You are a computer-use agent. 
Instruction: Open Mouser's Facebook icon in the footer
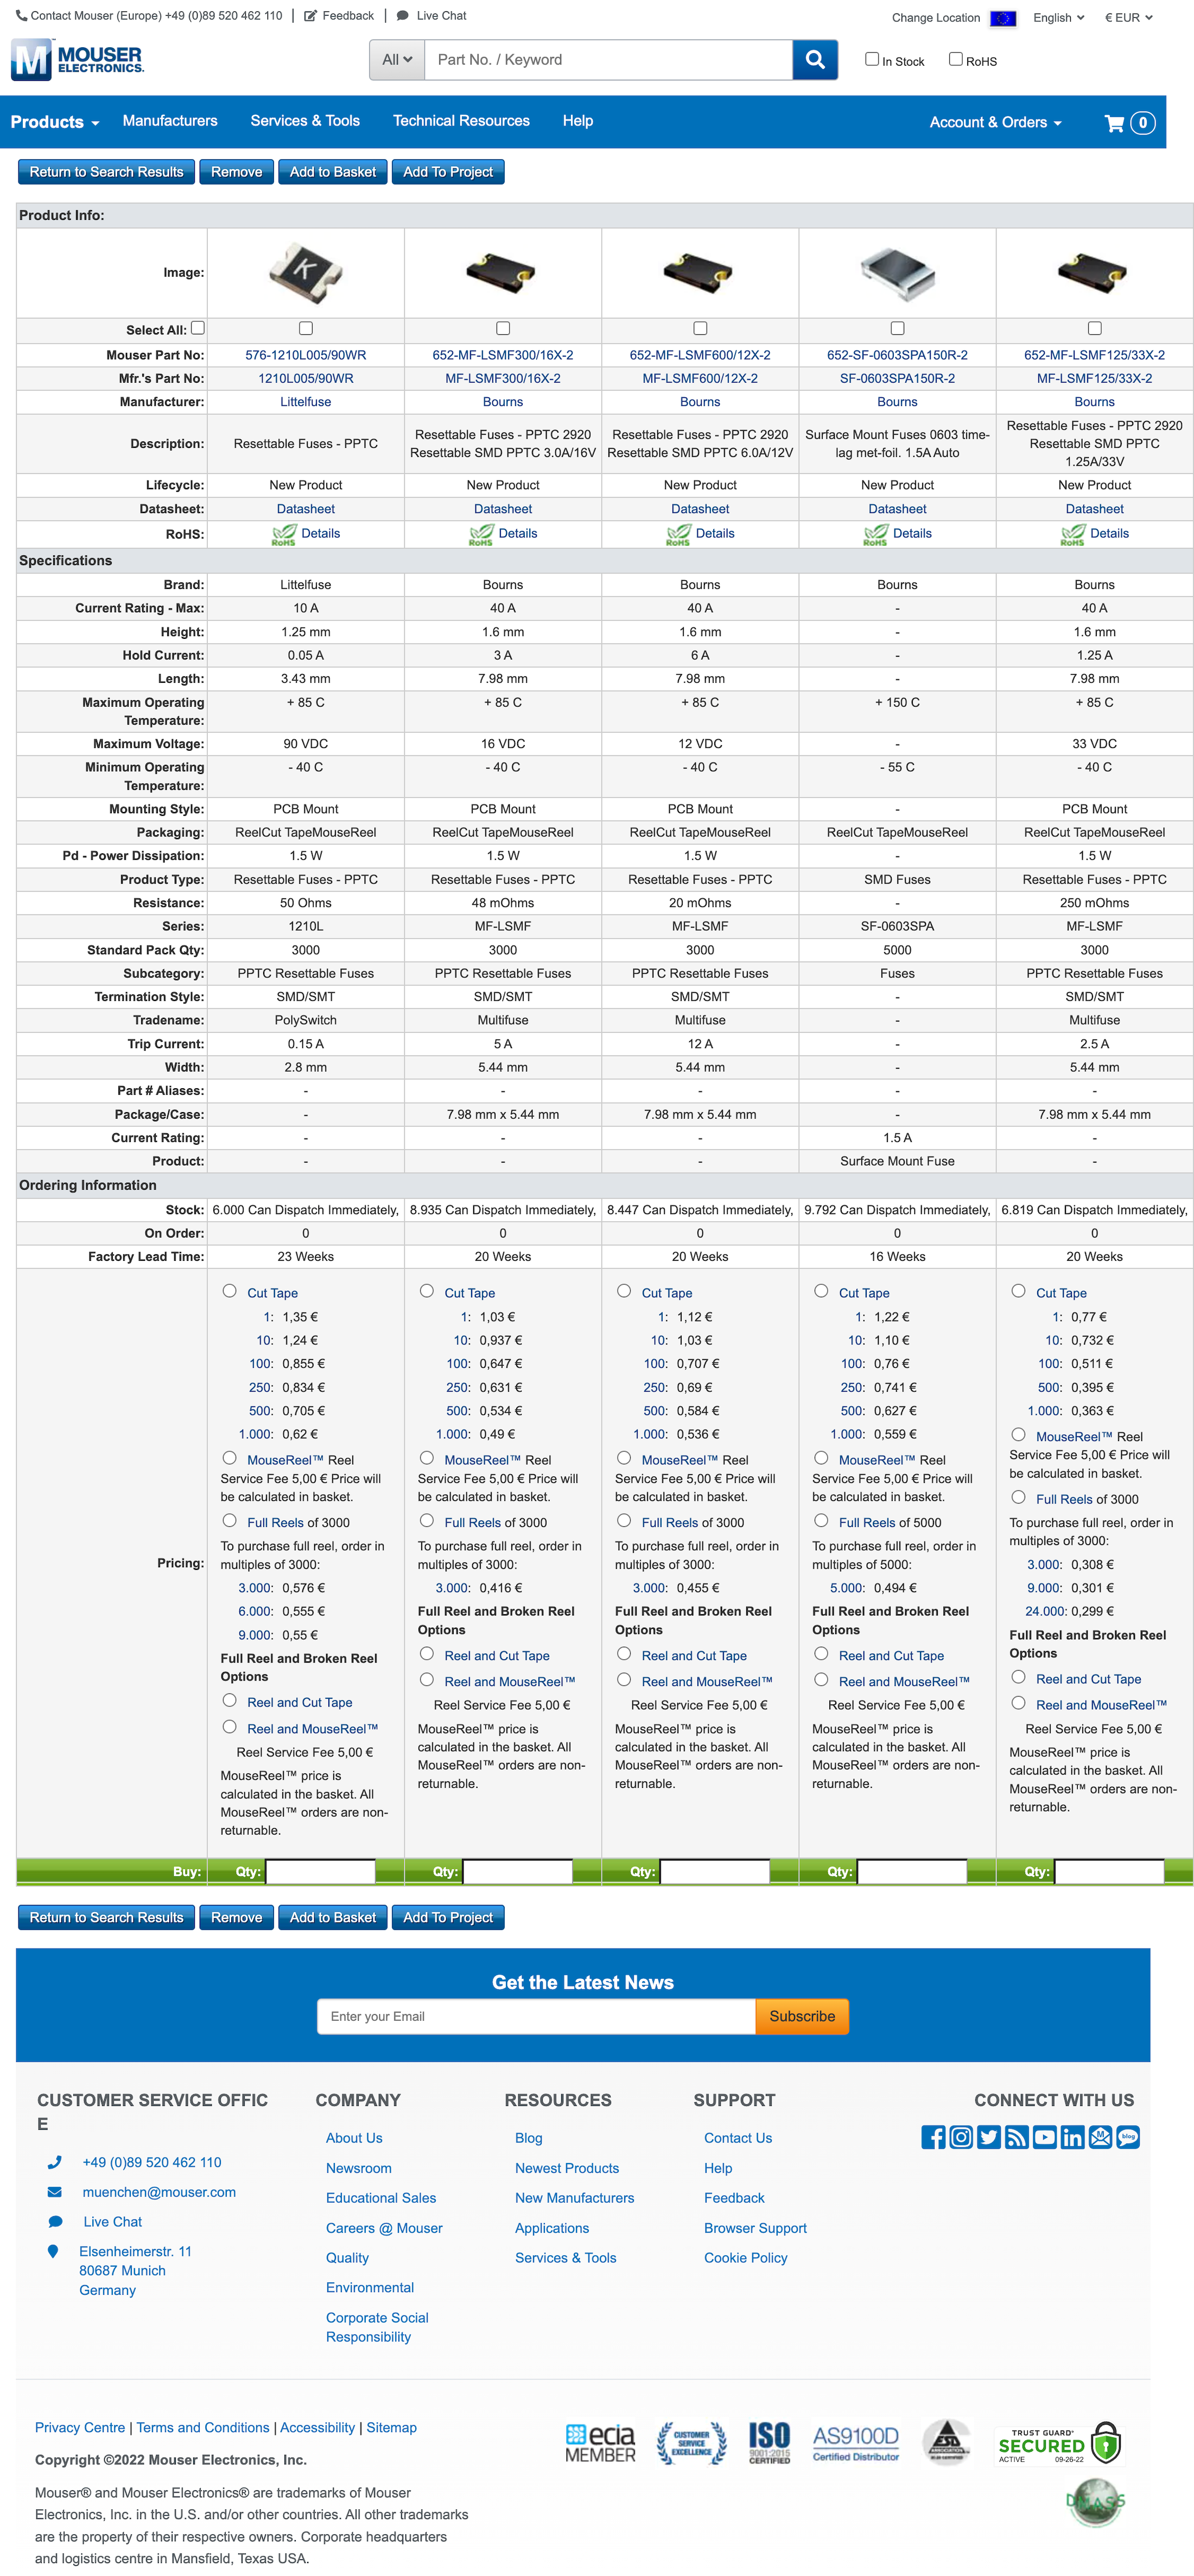[933, 2137]
